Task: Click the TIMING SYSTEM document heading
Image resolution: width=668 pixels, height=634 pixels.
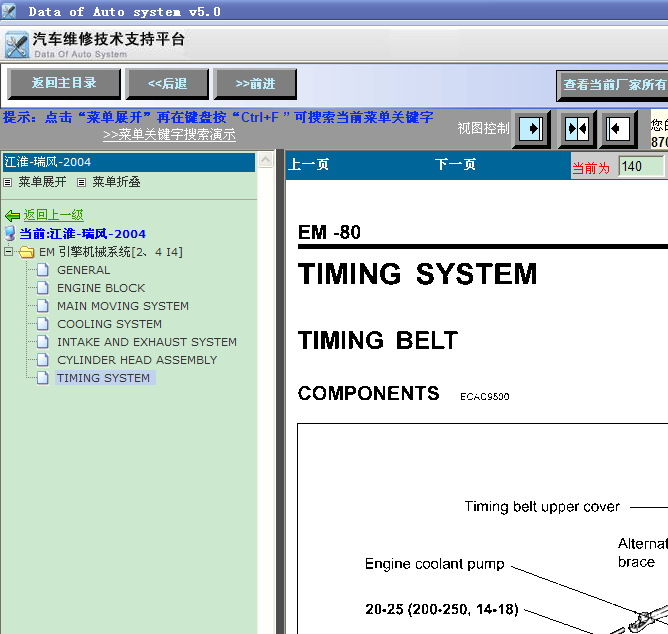Action: pos(418,274)
